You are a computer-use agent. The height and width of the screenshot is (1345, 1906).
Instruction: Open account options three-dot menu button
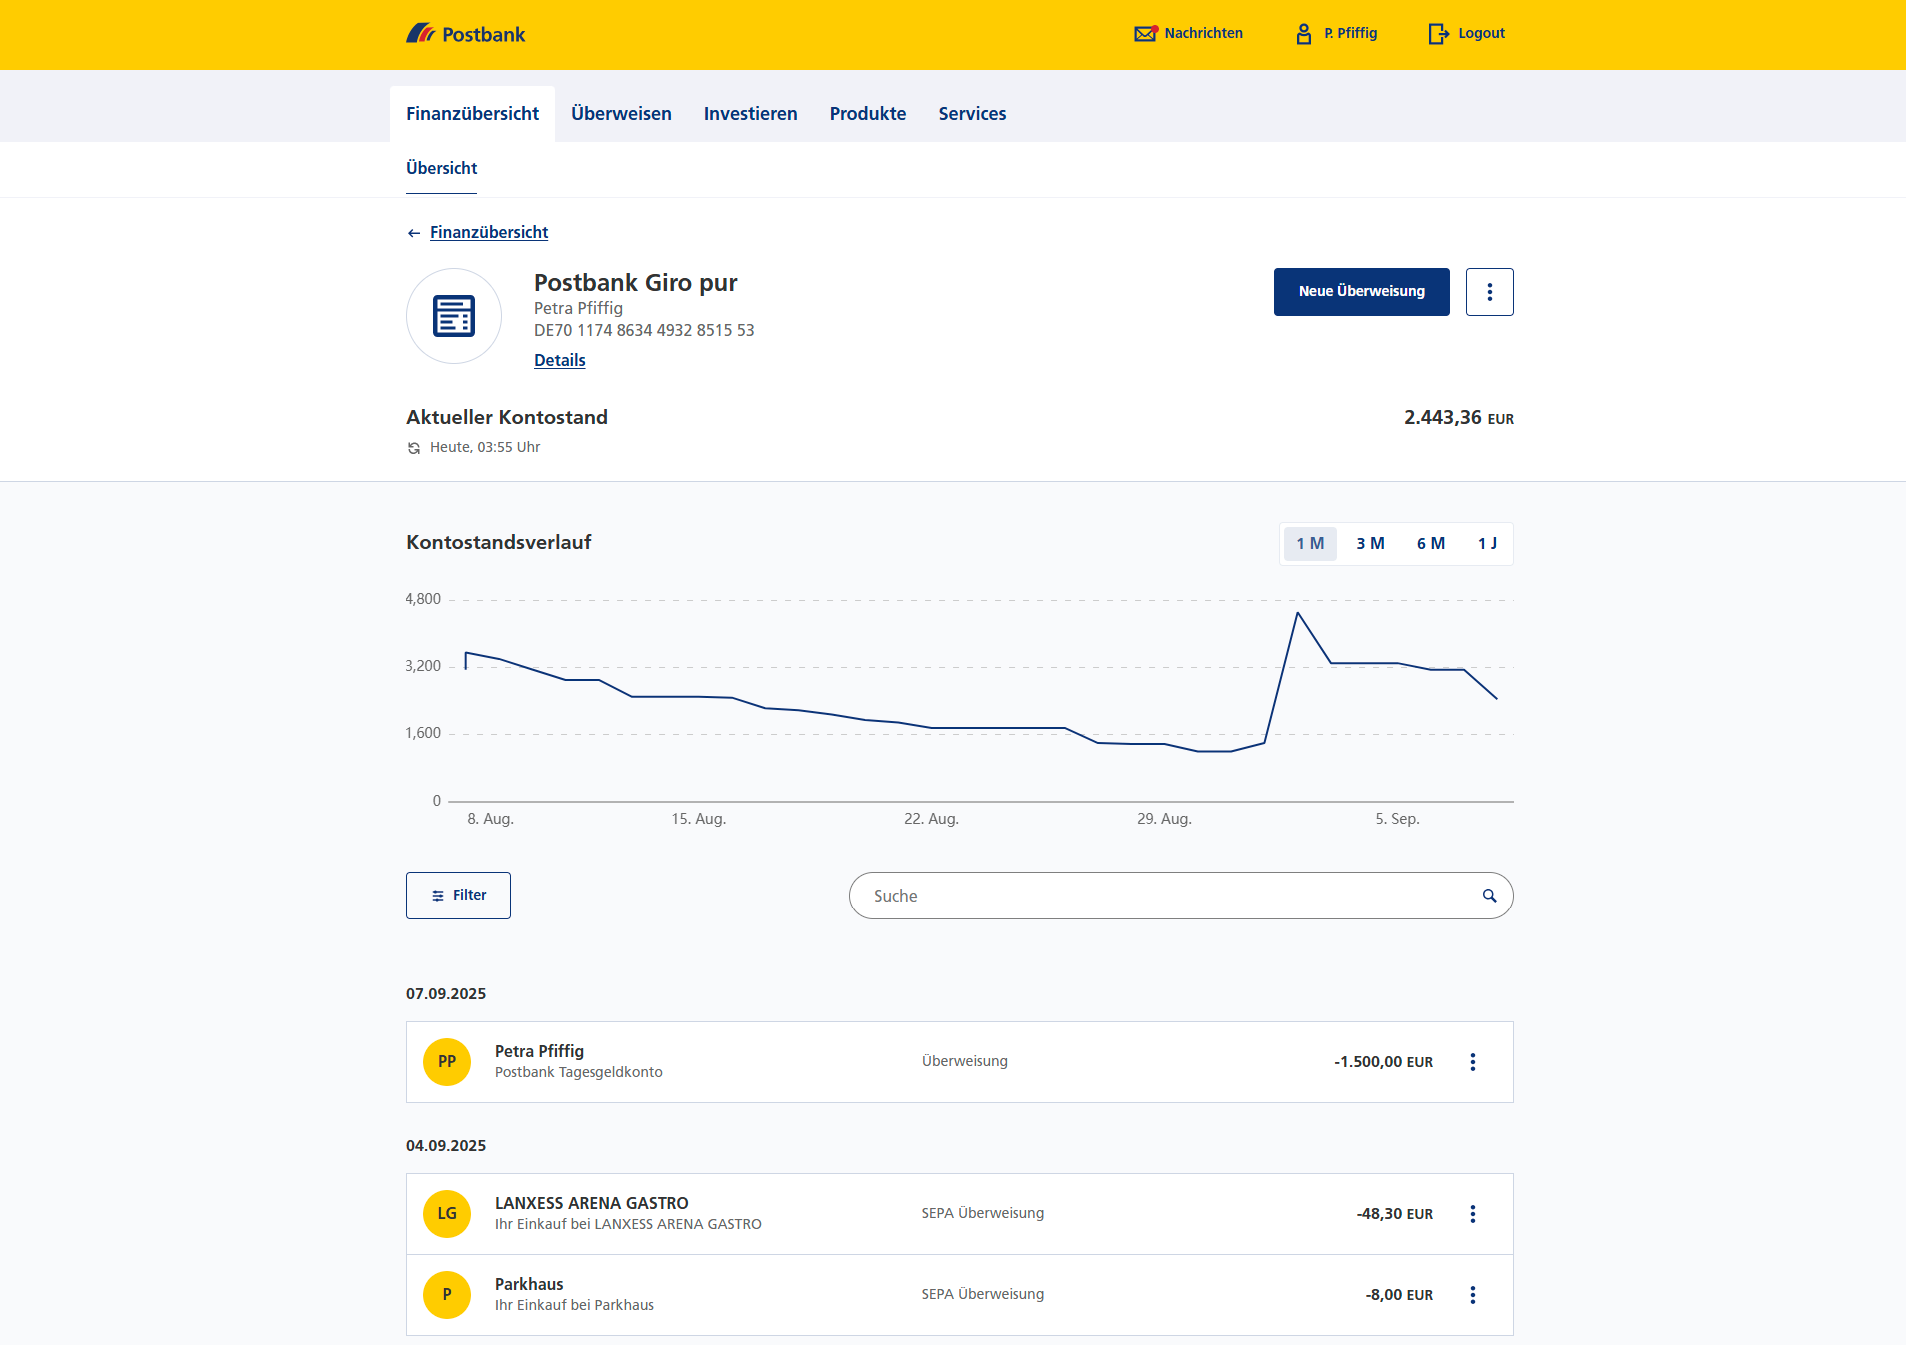(1489, 292)
